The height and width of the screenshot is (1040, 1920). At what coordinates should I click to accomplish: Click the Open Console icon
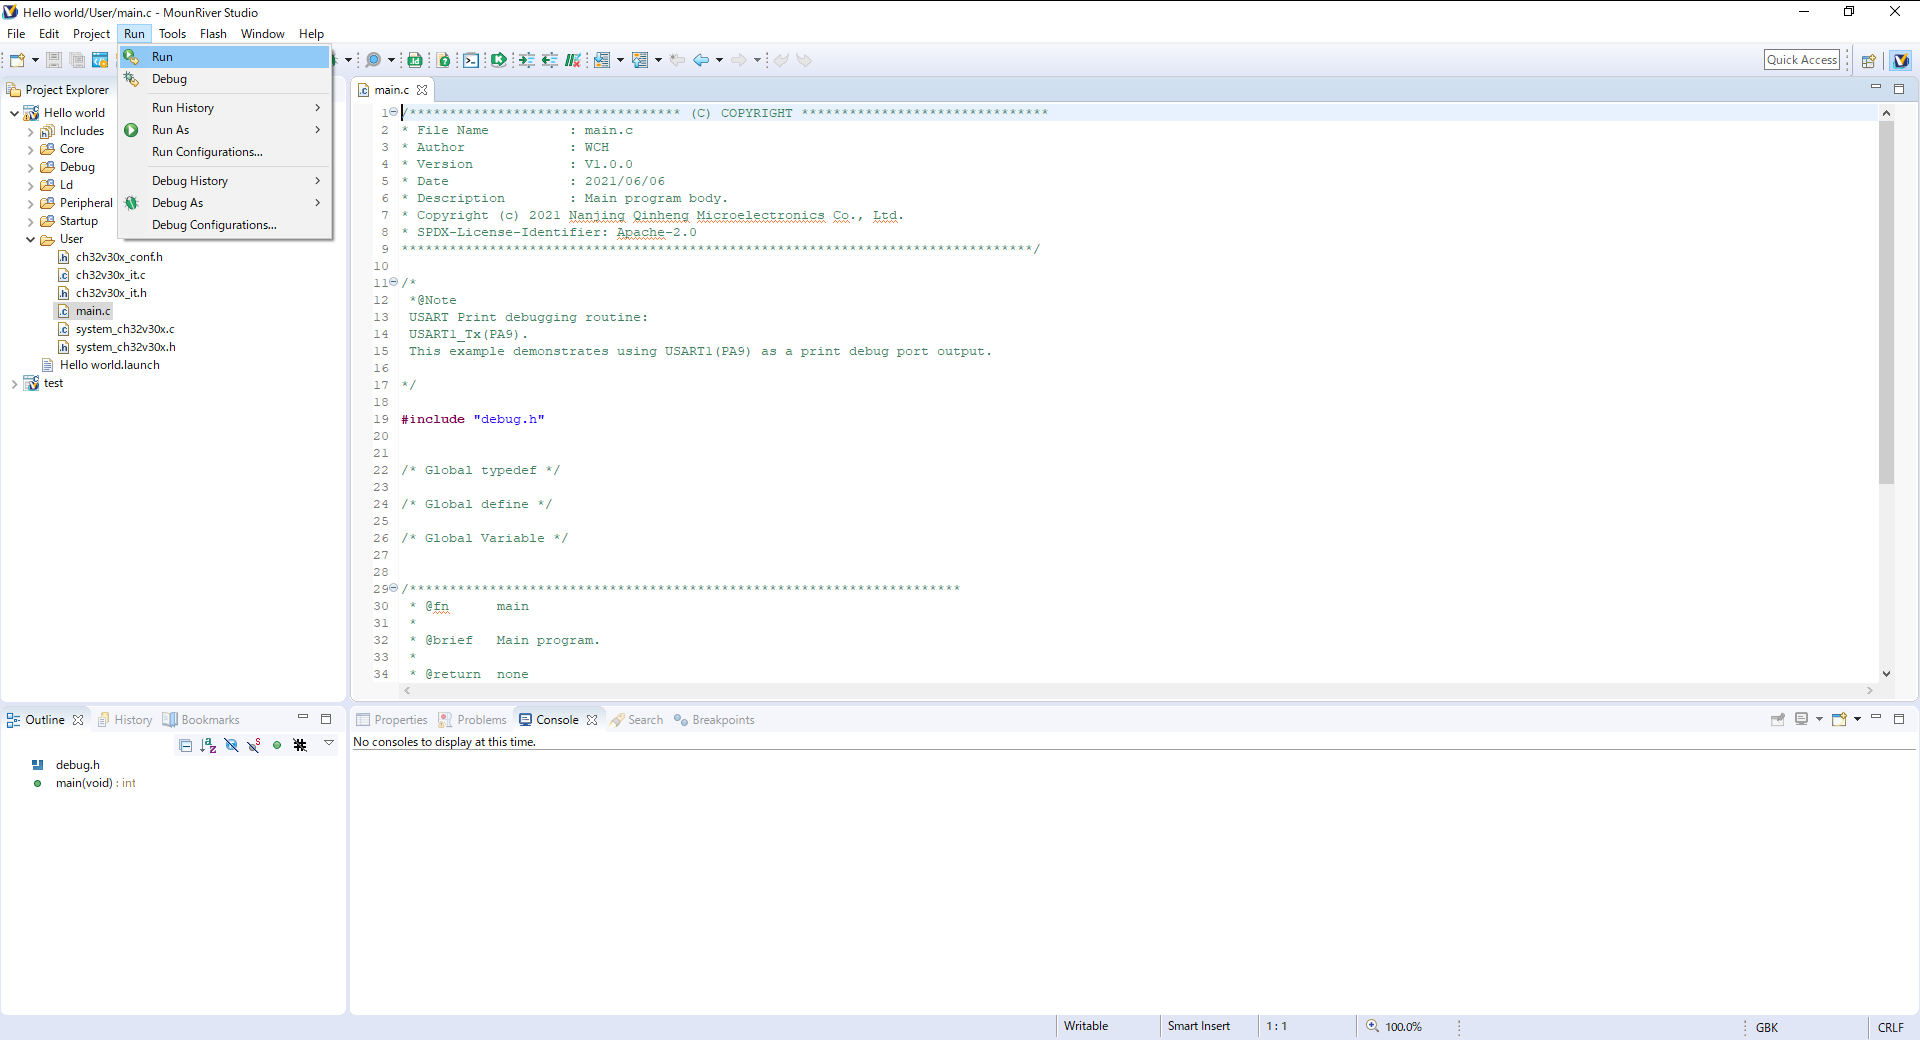click(x=1838, y=719)
